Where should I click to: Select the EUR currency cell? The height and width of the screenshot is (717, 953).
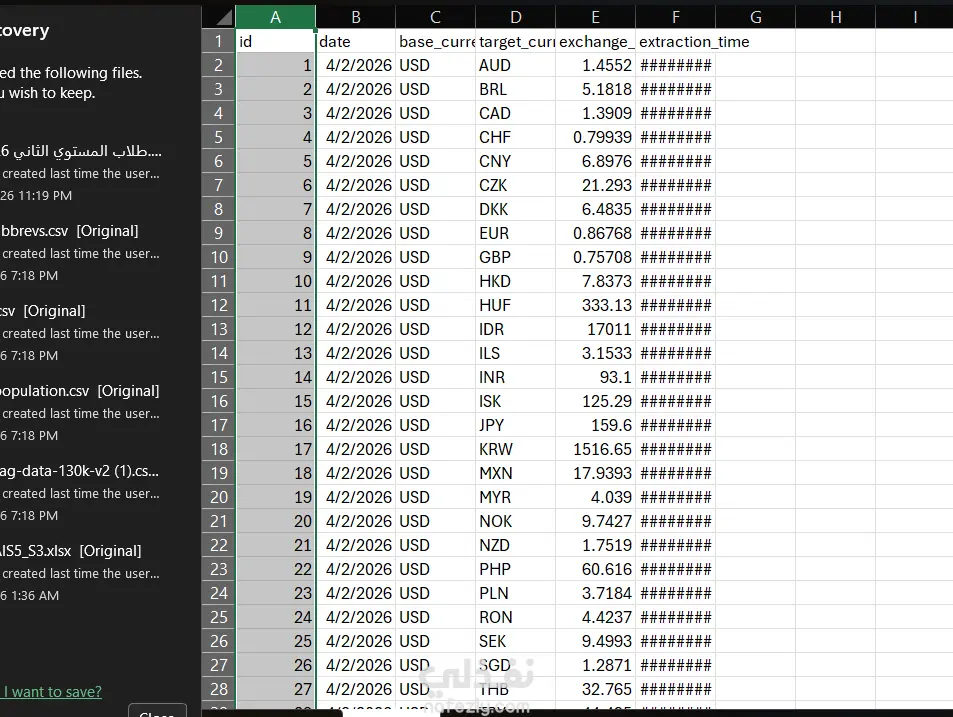pyautogui.click(x=515, y=233)
